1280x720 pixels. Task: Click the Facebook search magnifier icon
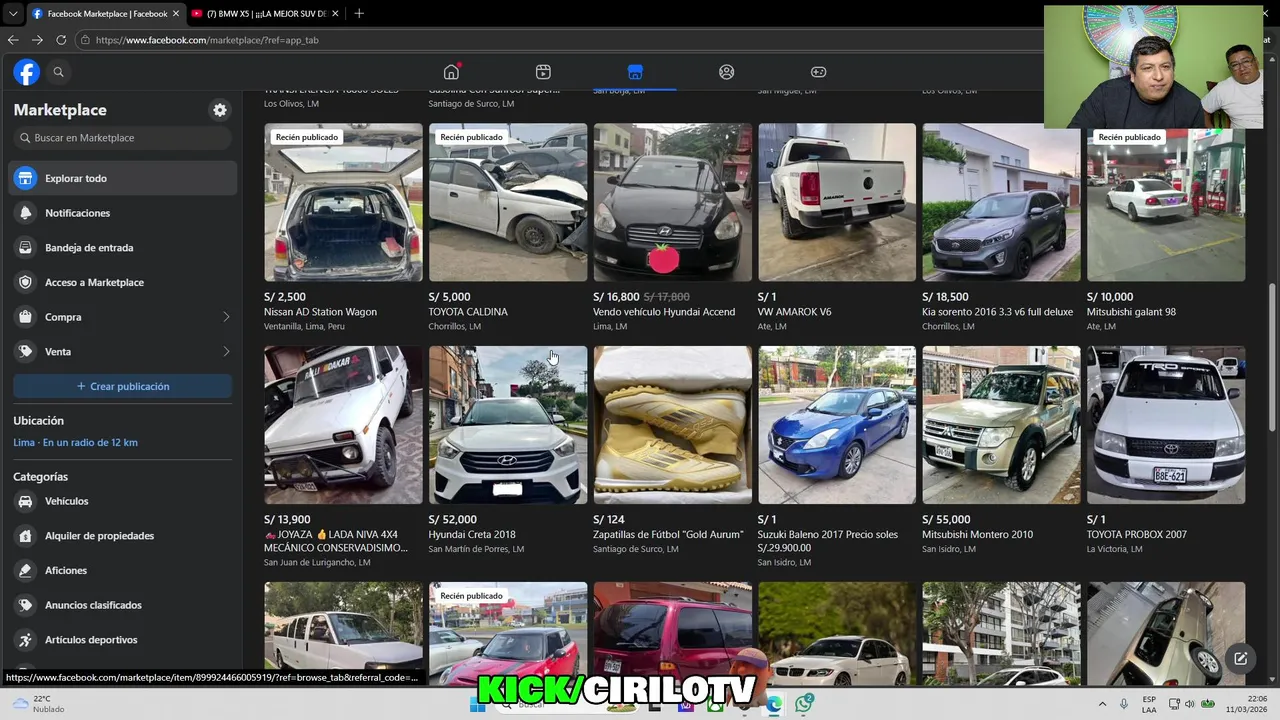click(58, 72)
